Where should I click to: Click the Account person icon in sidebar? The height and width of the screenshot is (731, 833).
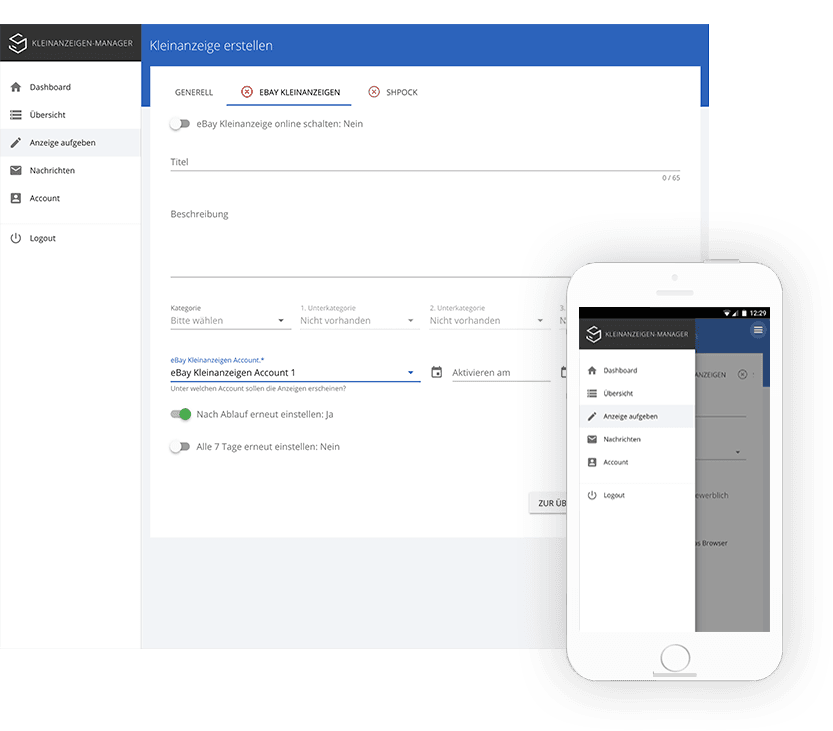tap(15, 198)
